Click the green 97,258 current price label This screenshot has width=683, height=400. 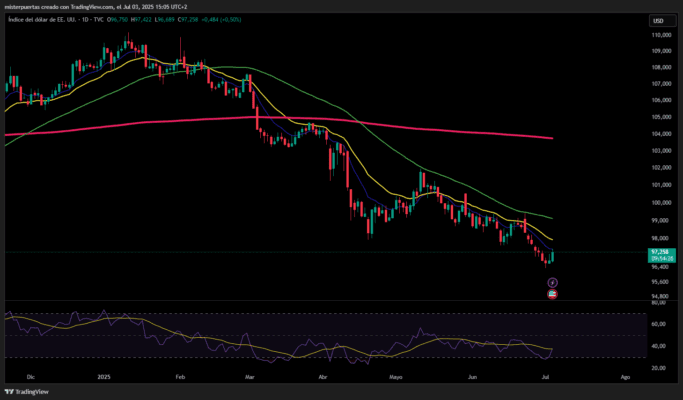coord(658,251)
